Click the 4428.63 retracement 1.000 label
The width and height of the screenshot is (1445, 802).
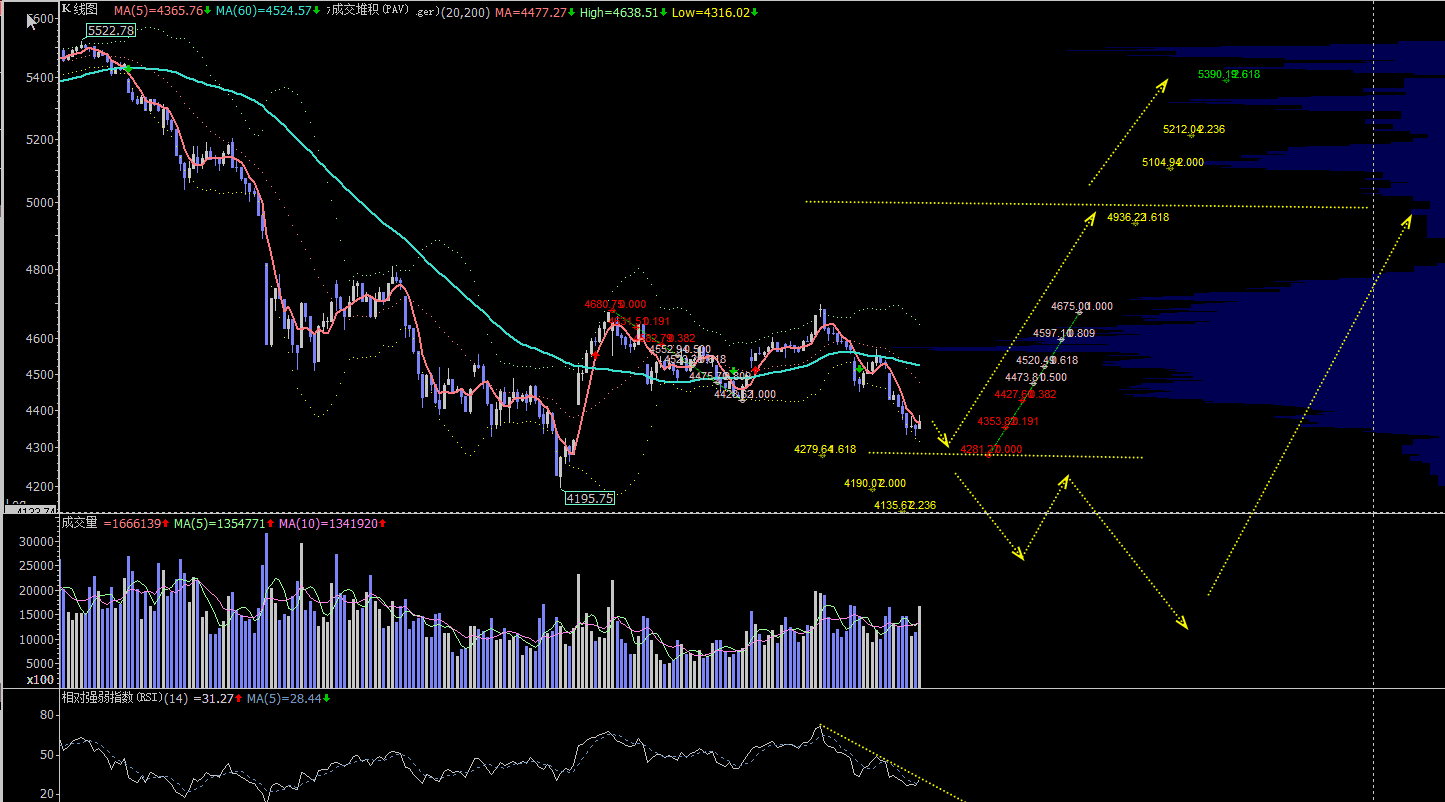click(x=745, y=395)
